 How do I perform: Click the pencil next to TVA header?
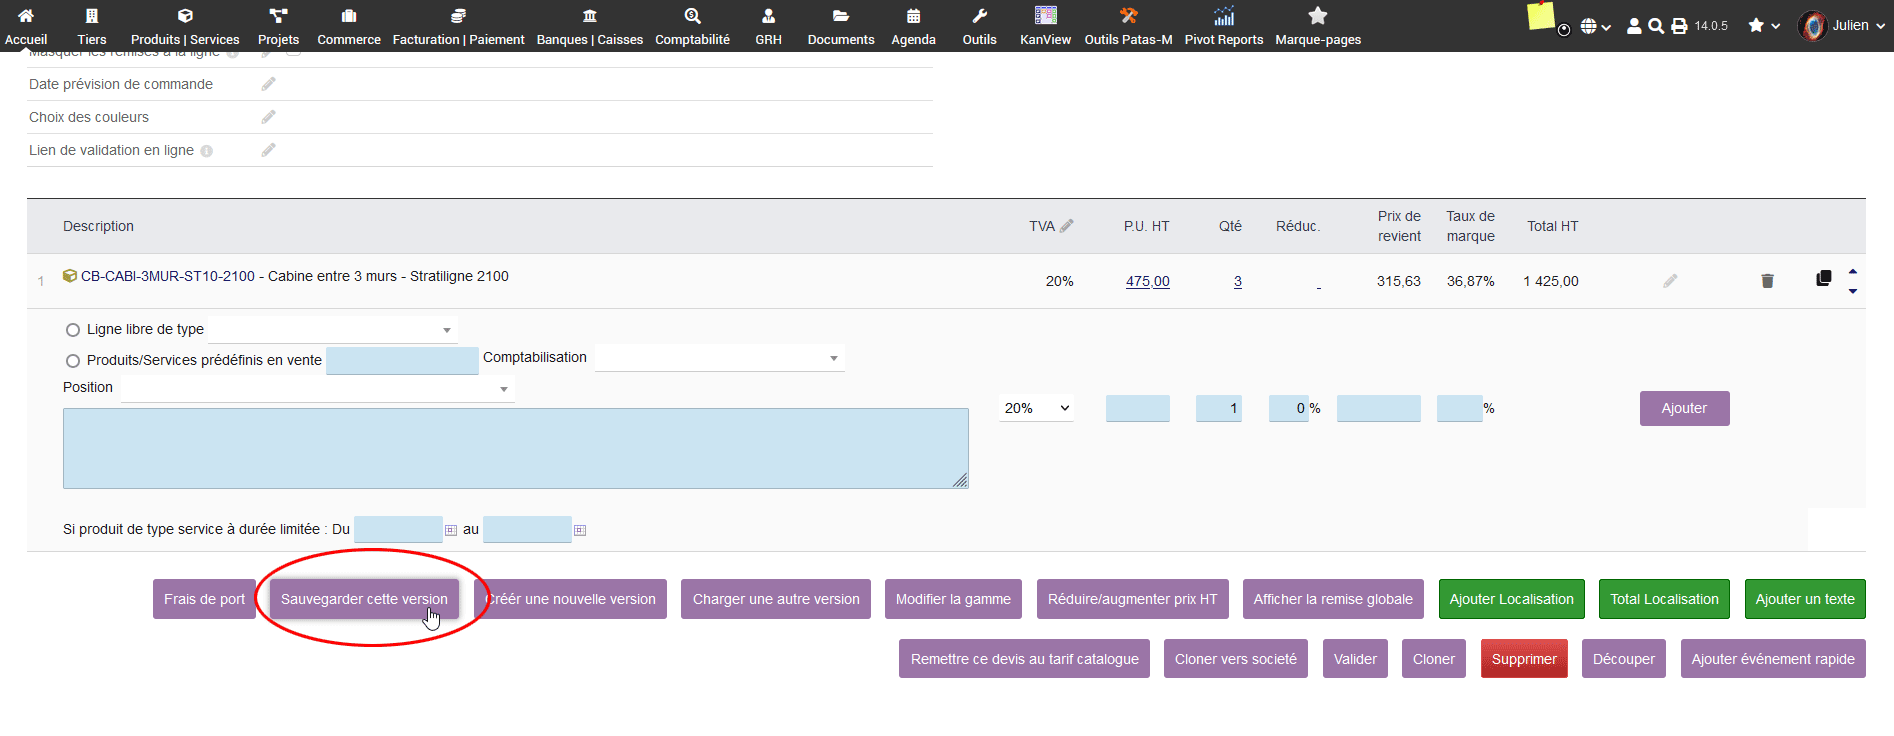1067,226
